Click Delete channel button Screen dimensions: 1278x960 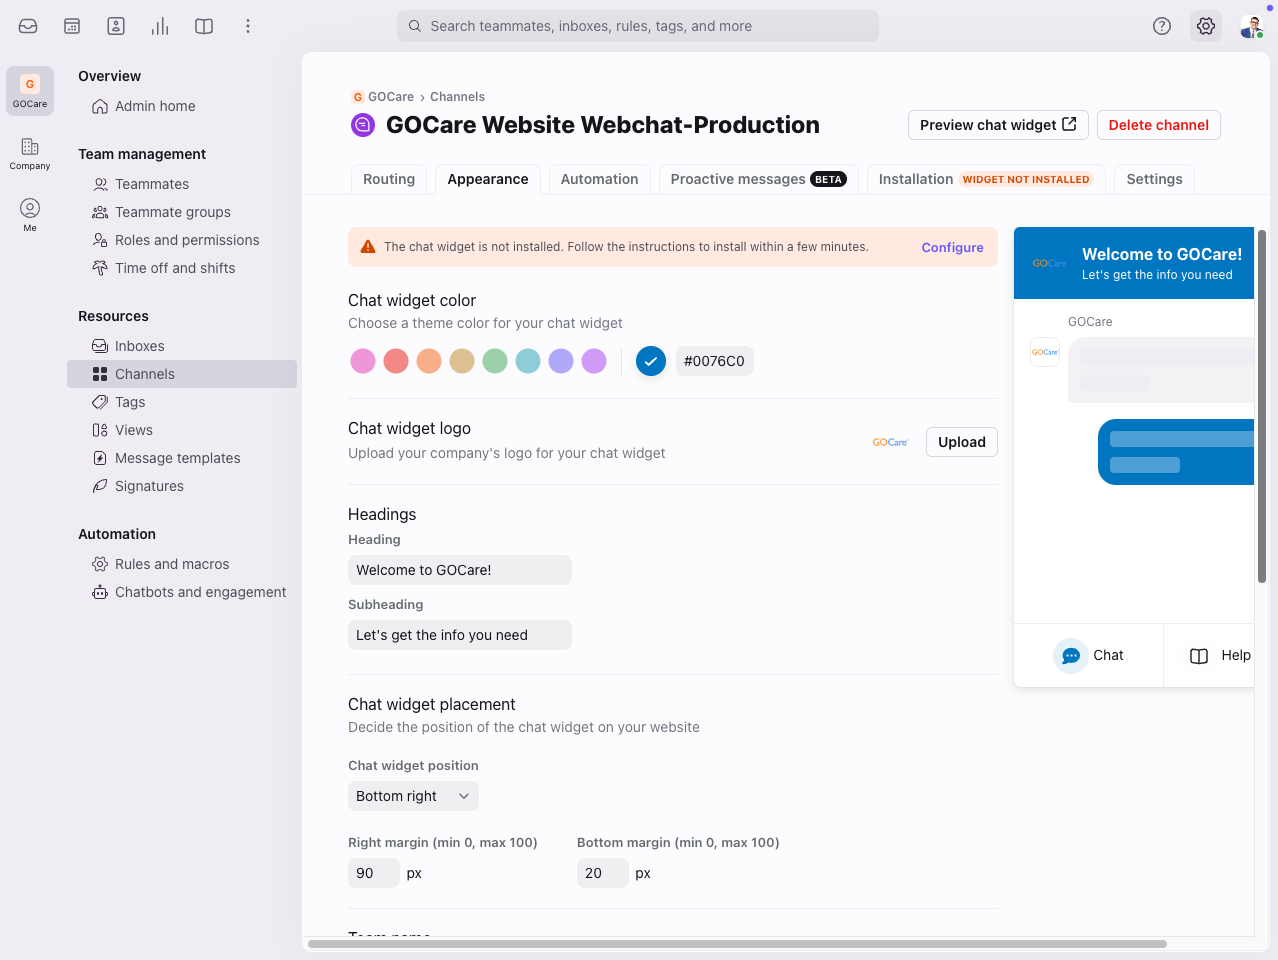tap(1159, 125)
